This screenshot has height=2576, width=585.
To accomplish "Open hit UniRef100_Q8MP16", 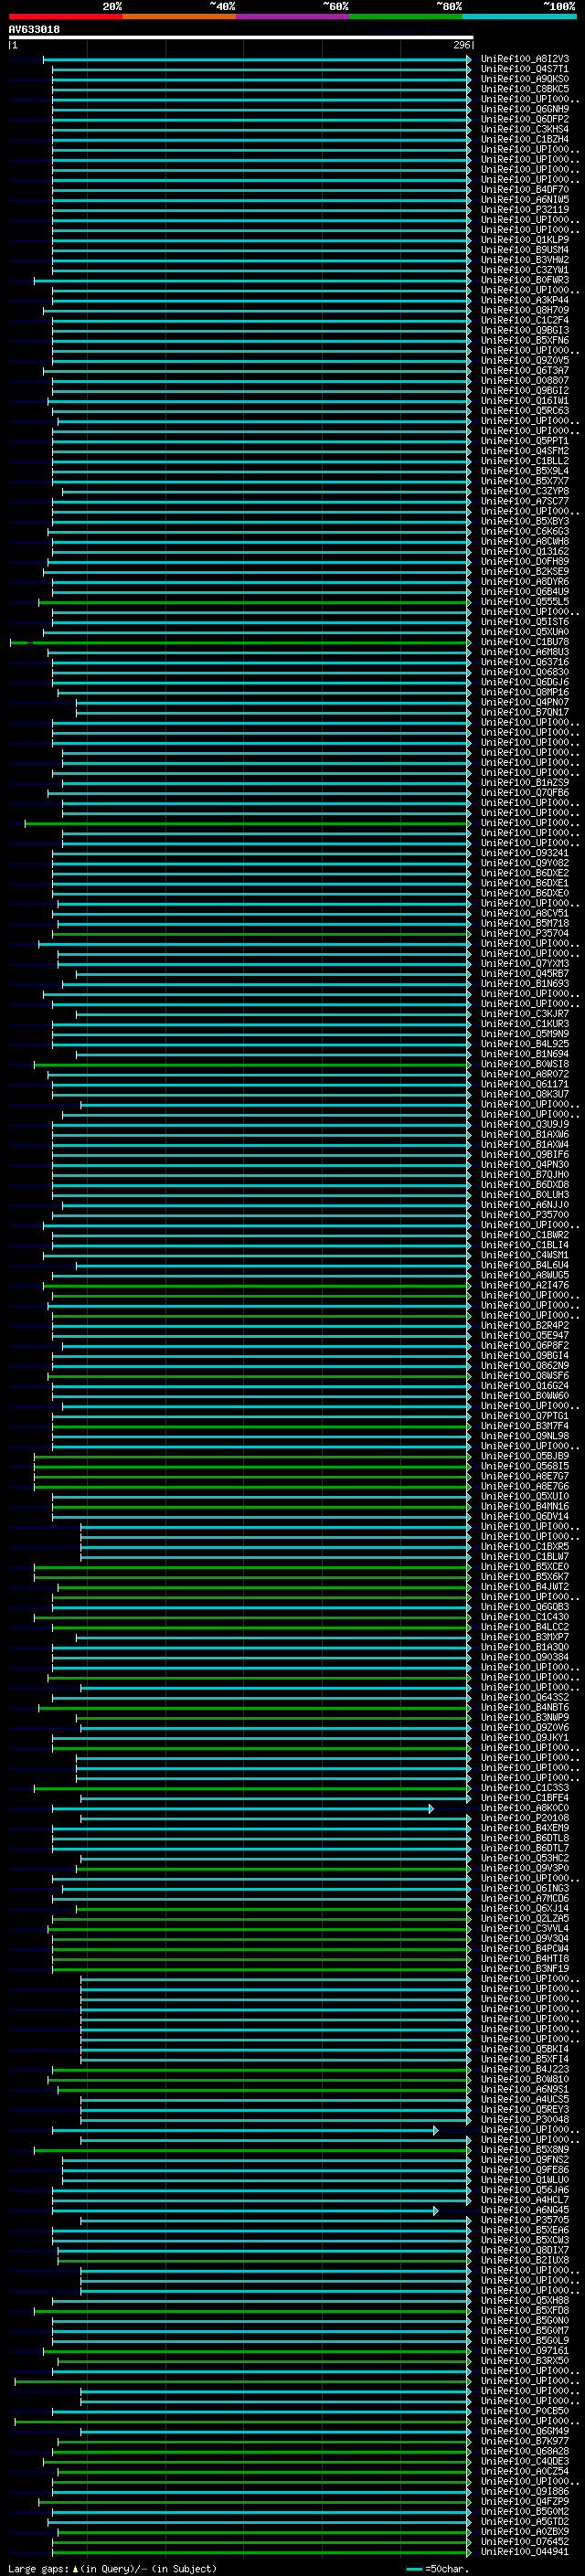I will pos(524,692).
